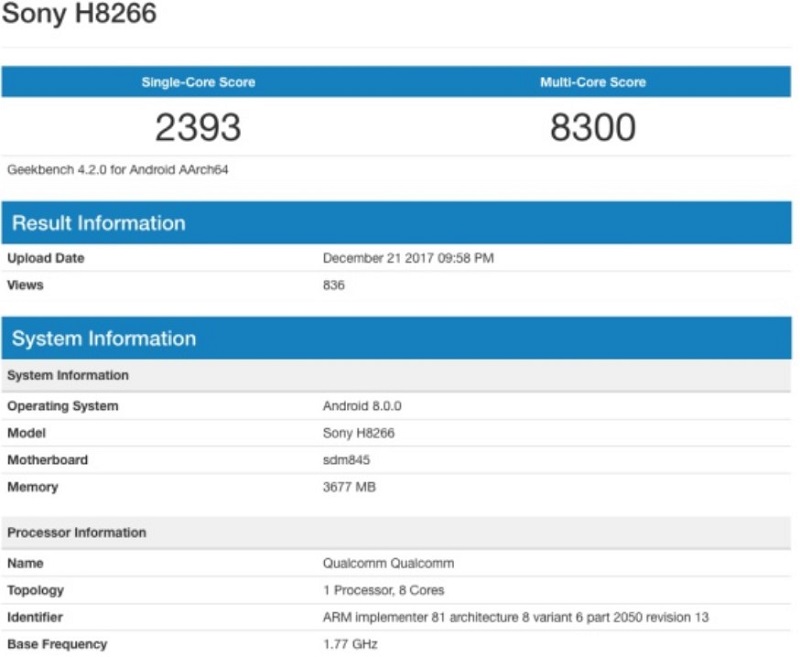
Task: Select the Model label
Action: (x=27, y=433)
